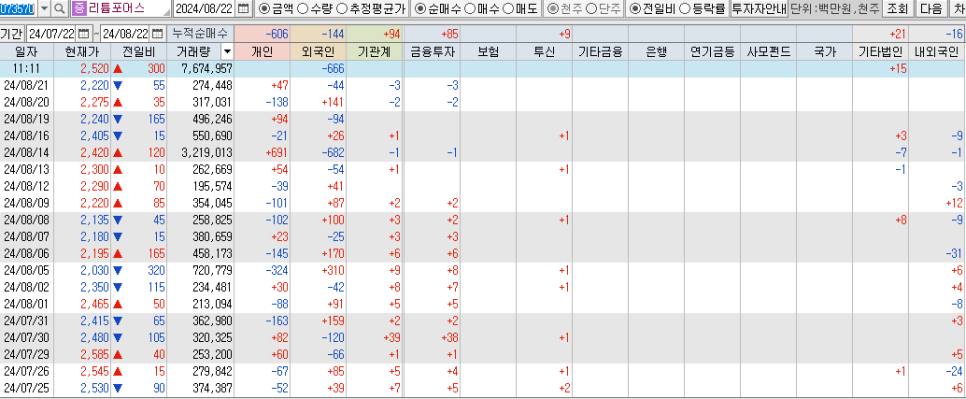Click 내외국인 value -31 on 24/08/06
This screenshot has width=966, height=399.
pos(936,254)
